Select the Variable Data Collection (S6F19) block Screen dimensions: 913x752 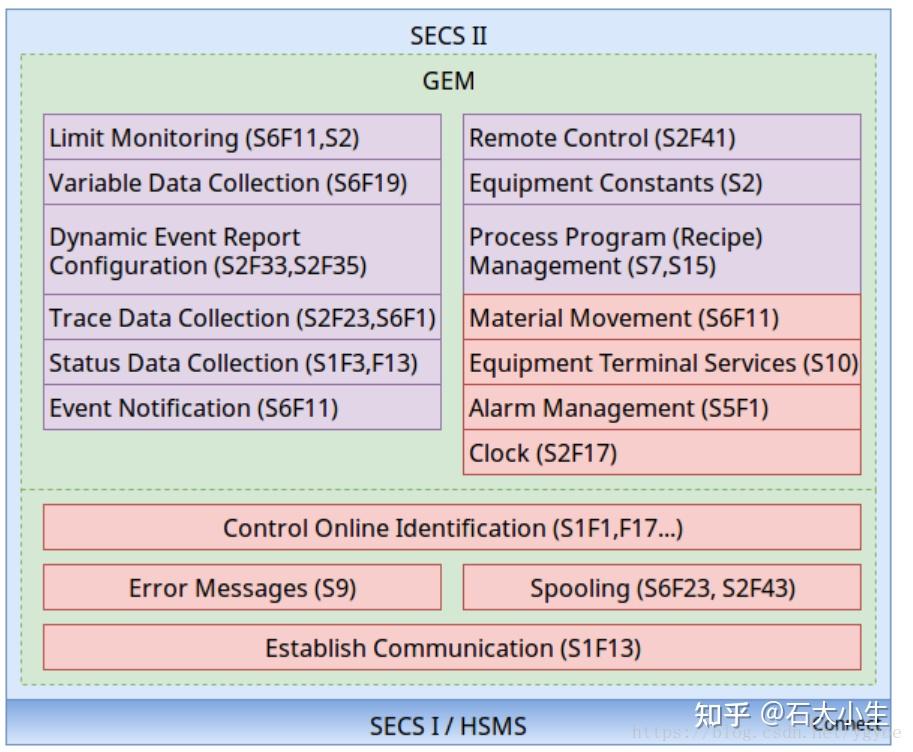(242, 183)
